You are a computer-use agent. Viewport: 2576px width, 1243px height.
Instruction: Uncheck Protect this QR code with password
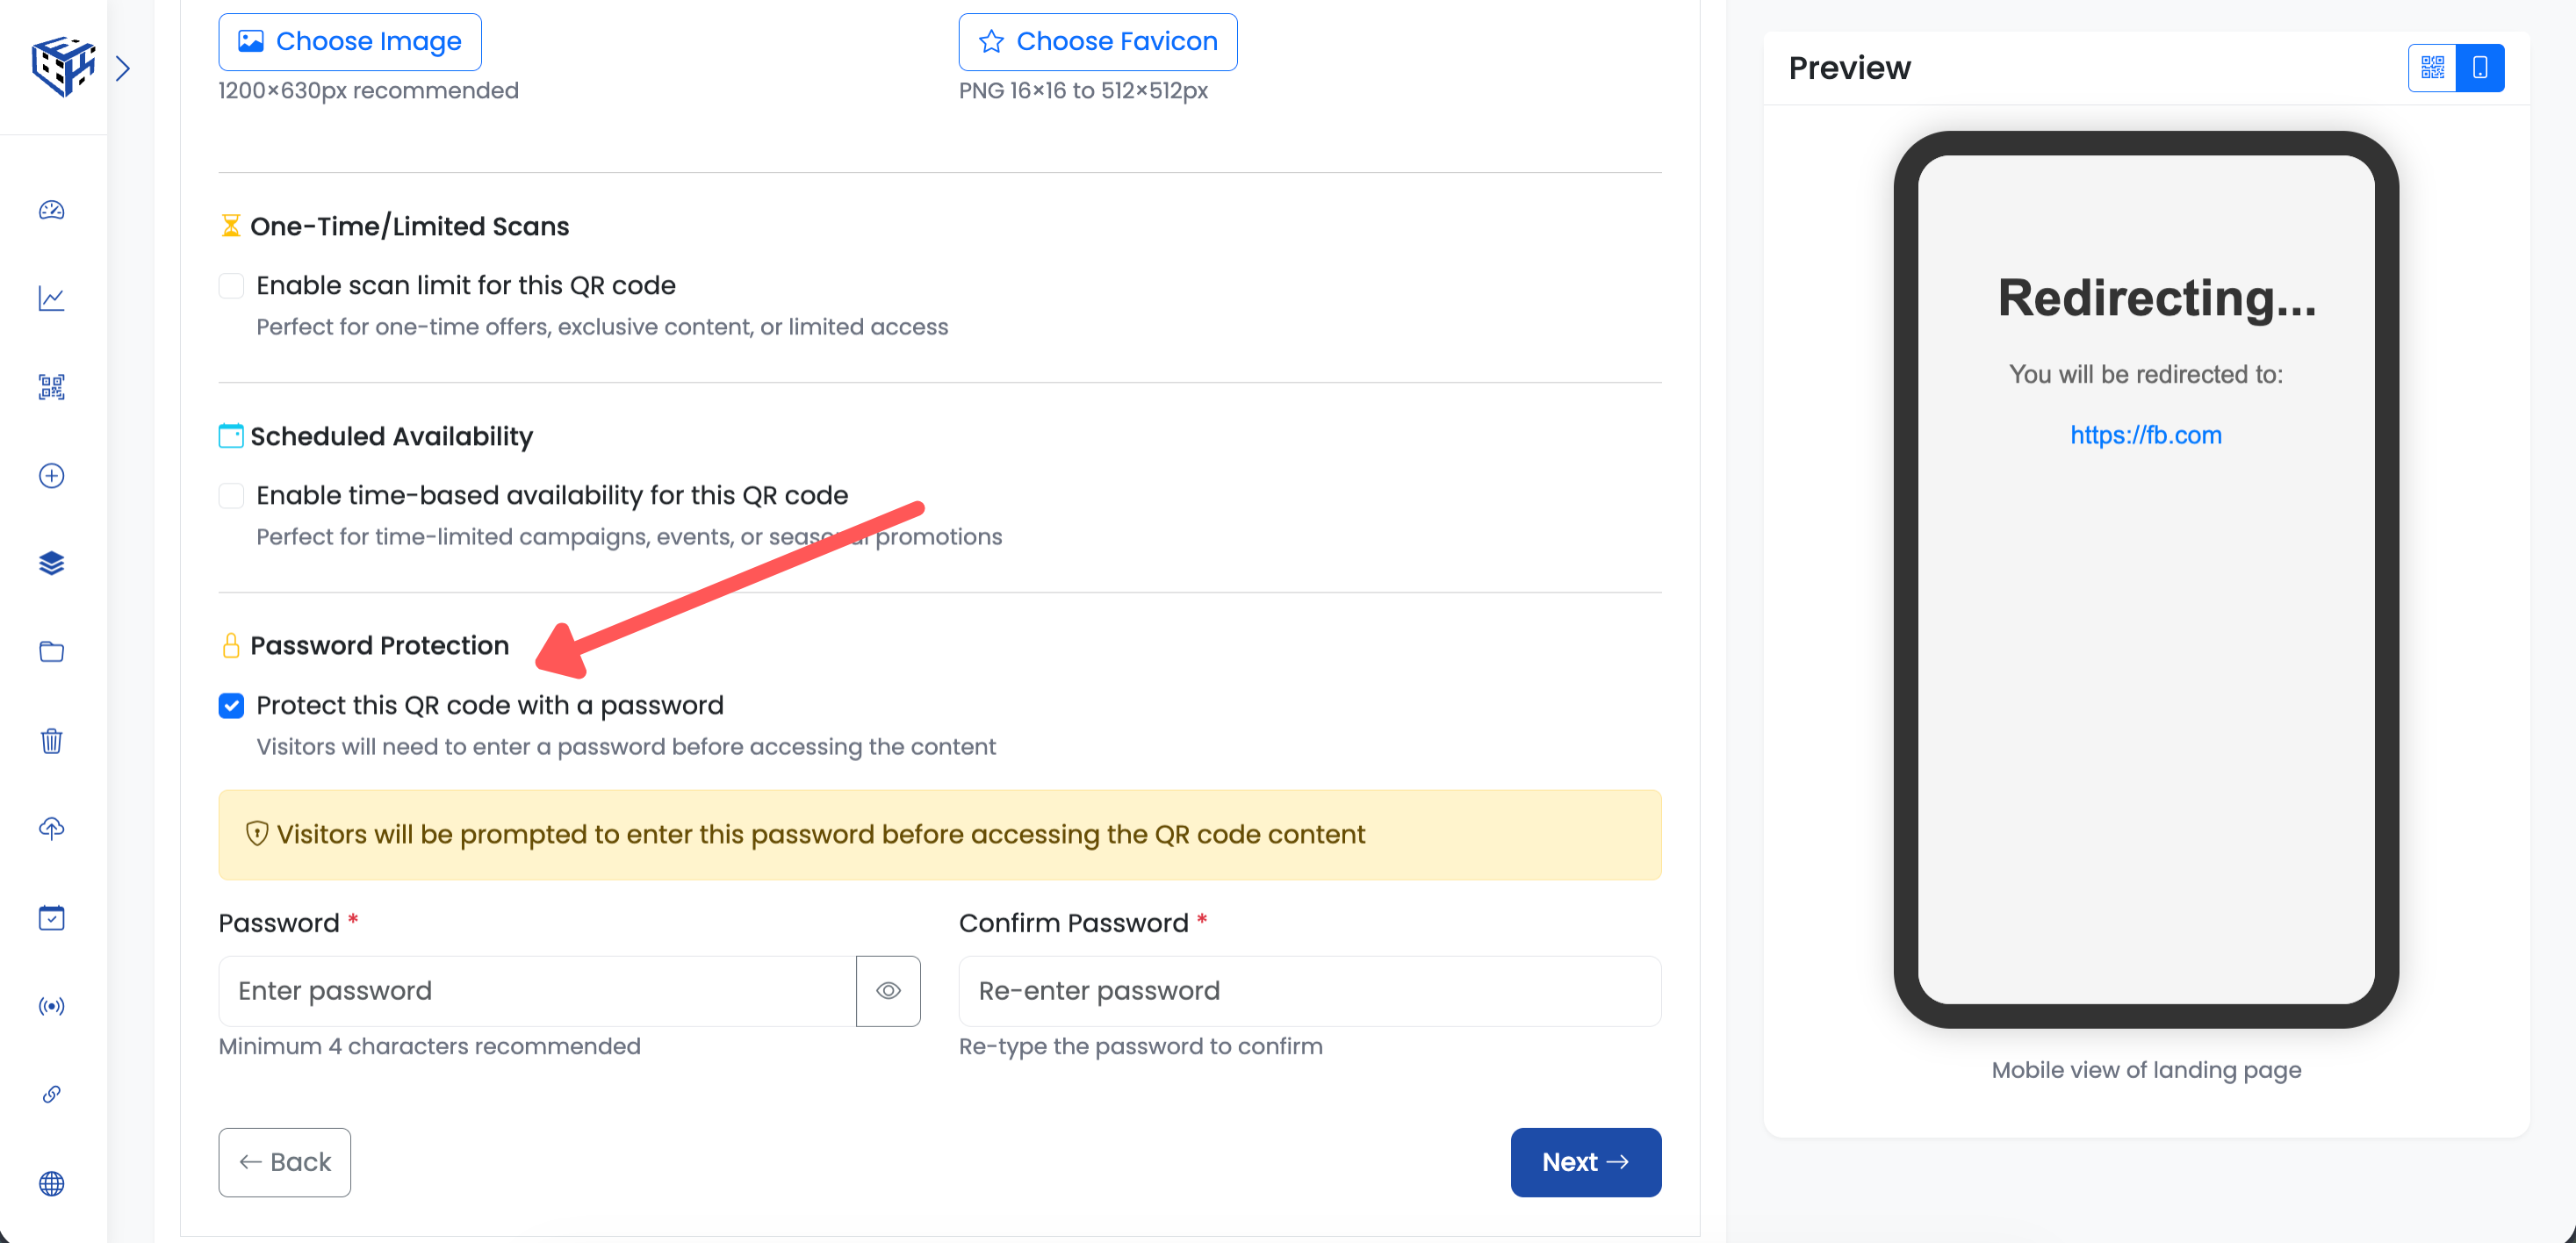[231, 706]
